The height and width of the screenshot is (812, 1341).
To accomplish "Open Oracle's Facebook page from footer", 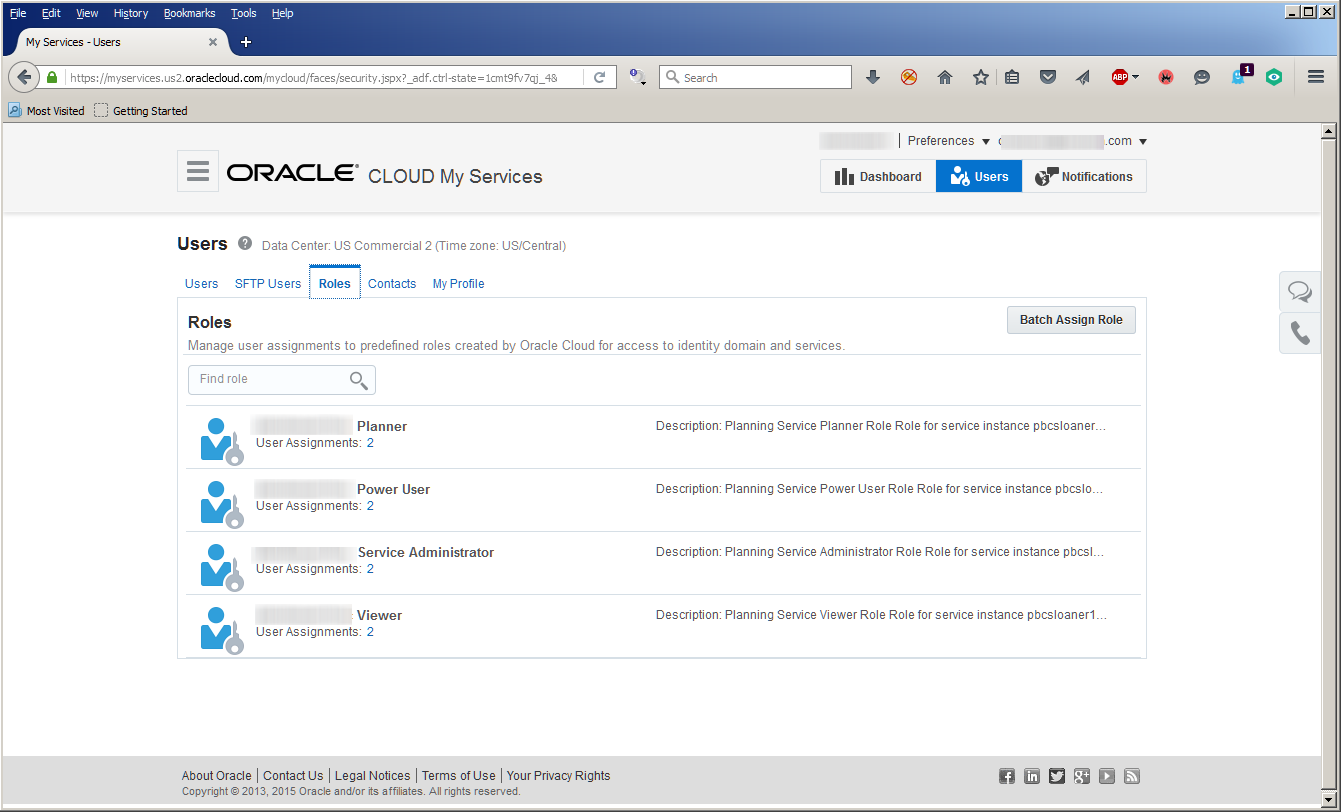I will 1007,776.
